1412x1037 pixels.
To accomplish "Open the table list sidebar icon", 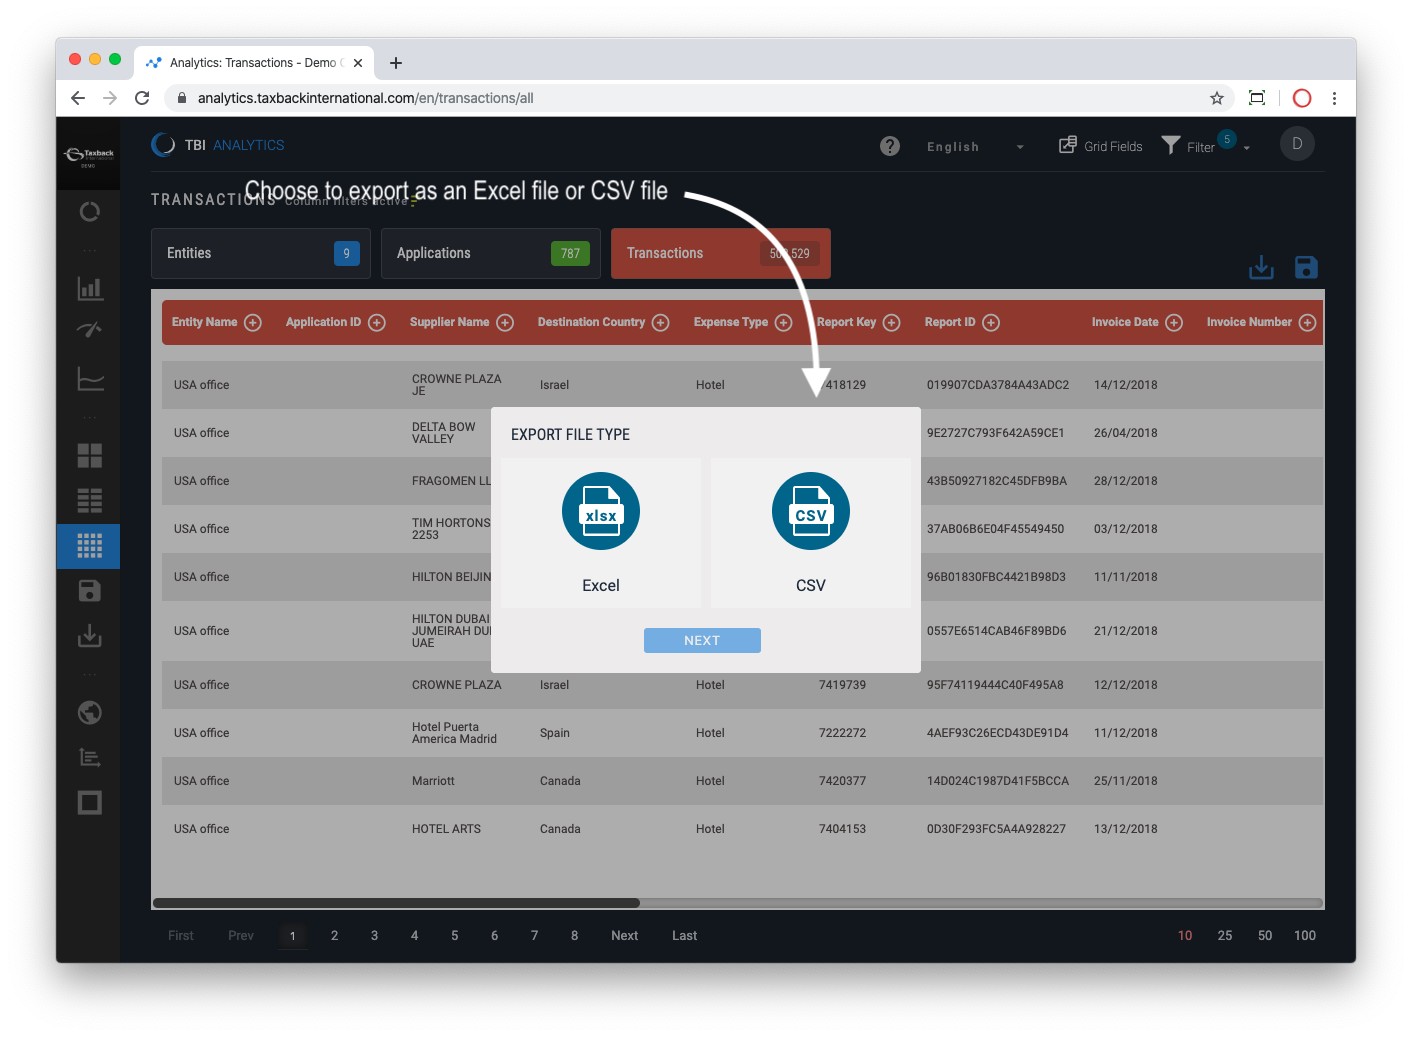I will (x=90, y=500).
